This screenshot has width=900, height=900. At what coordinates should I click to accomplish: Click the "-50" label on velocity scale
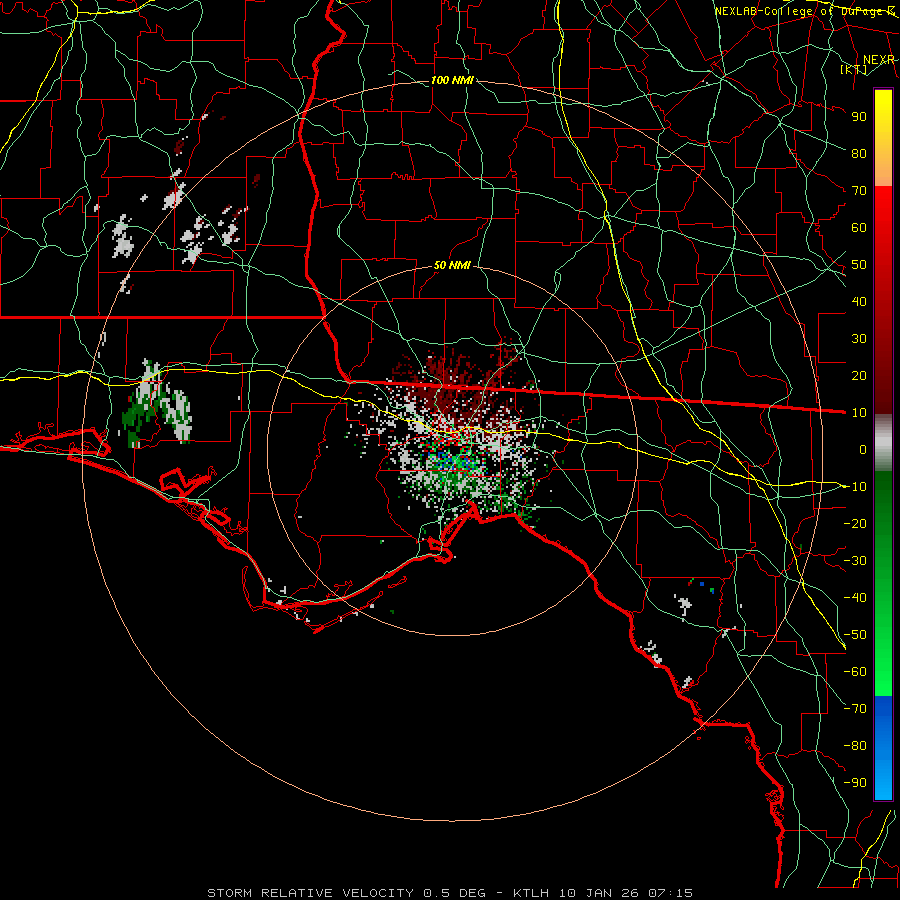tap(855, 634)
